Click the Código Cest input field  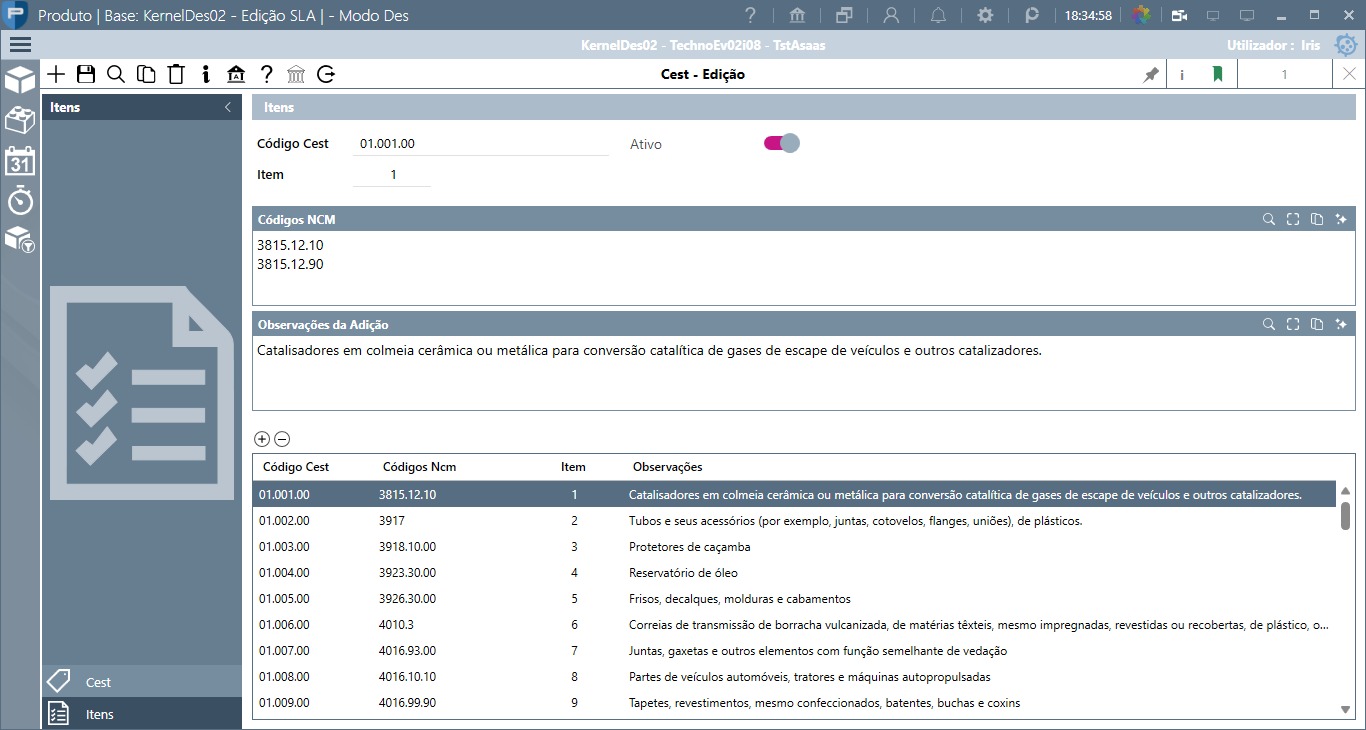(x=480, y=143)
